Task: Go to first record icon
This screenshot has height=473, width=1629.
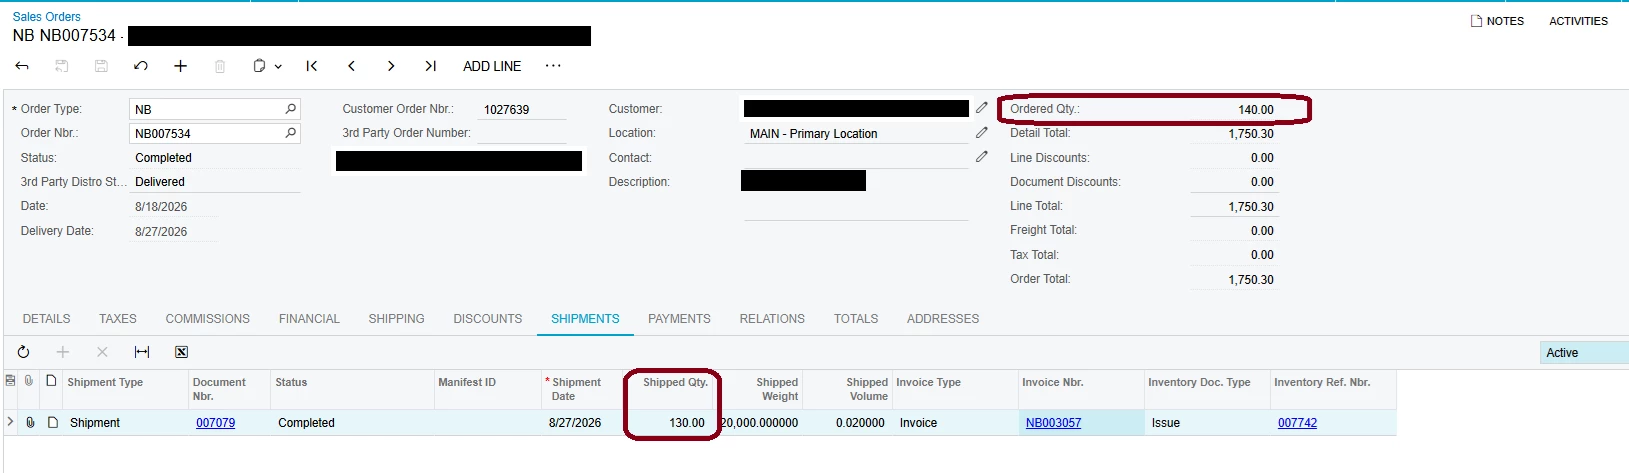Action: 311,66
